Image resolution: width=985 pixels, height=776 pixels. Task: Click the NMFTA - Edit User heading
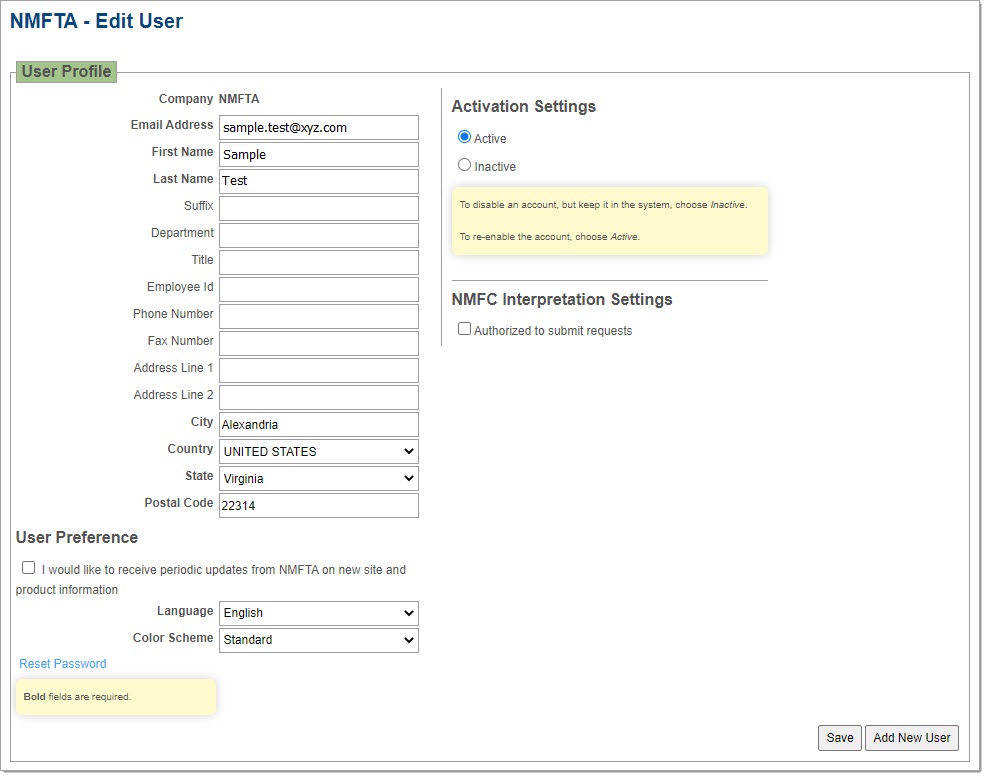coord(96,21)
